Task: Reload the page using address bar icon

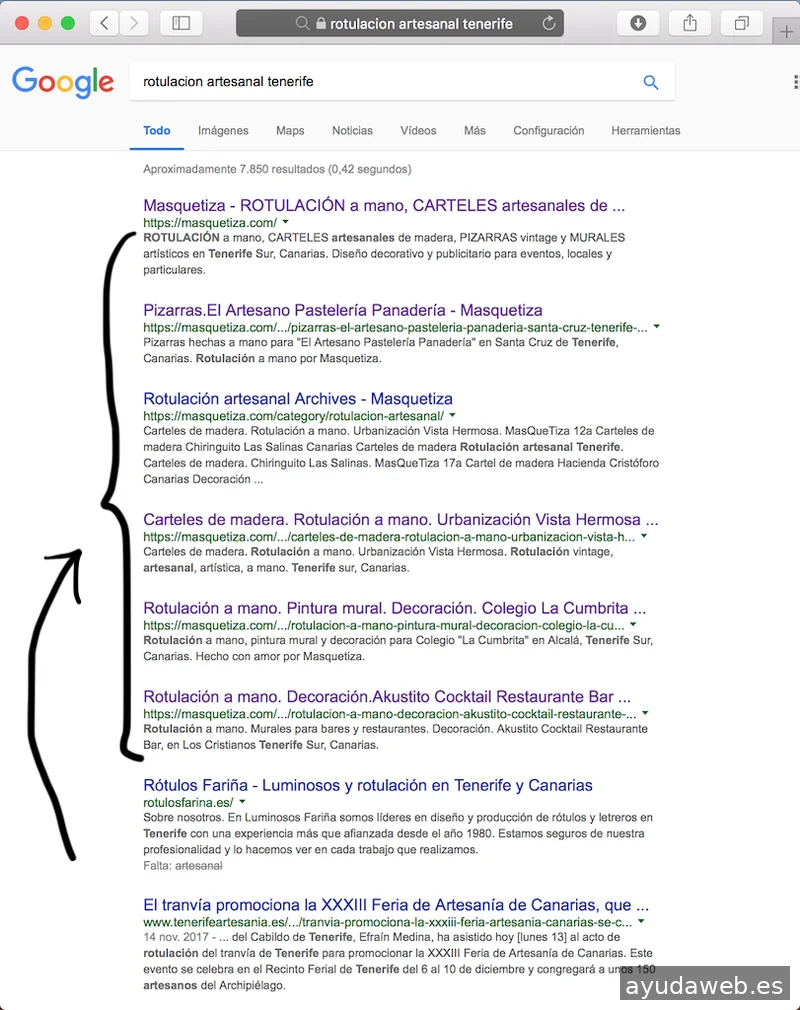Action: tap(548, 23)
